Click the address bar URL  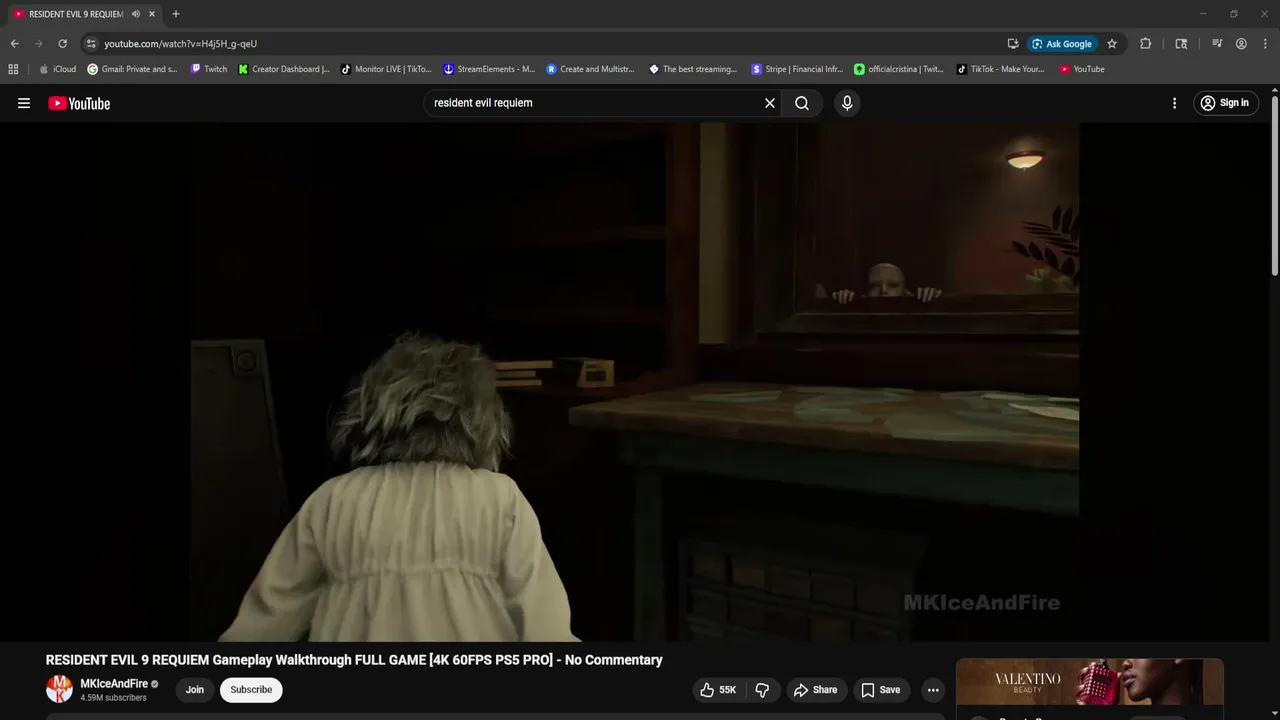tap(181, 44)
